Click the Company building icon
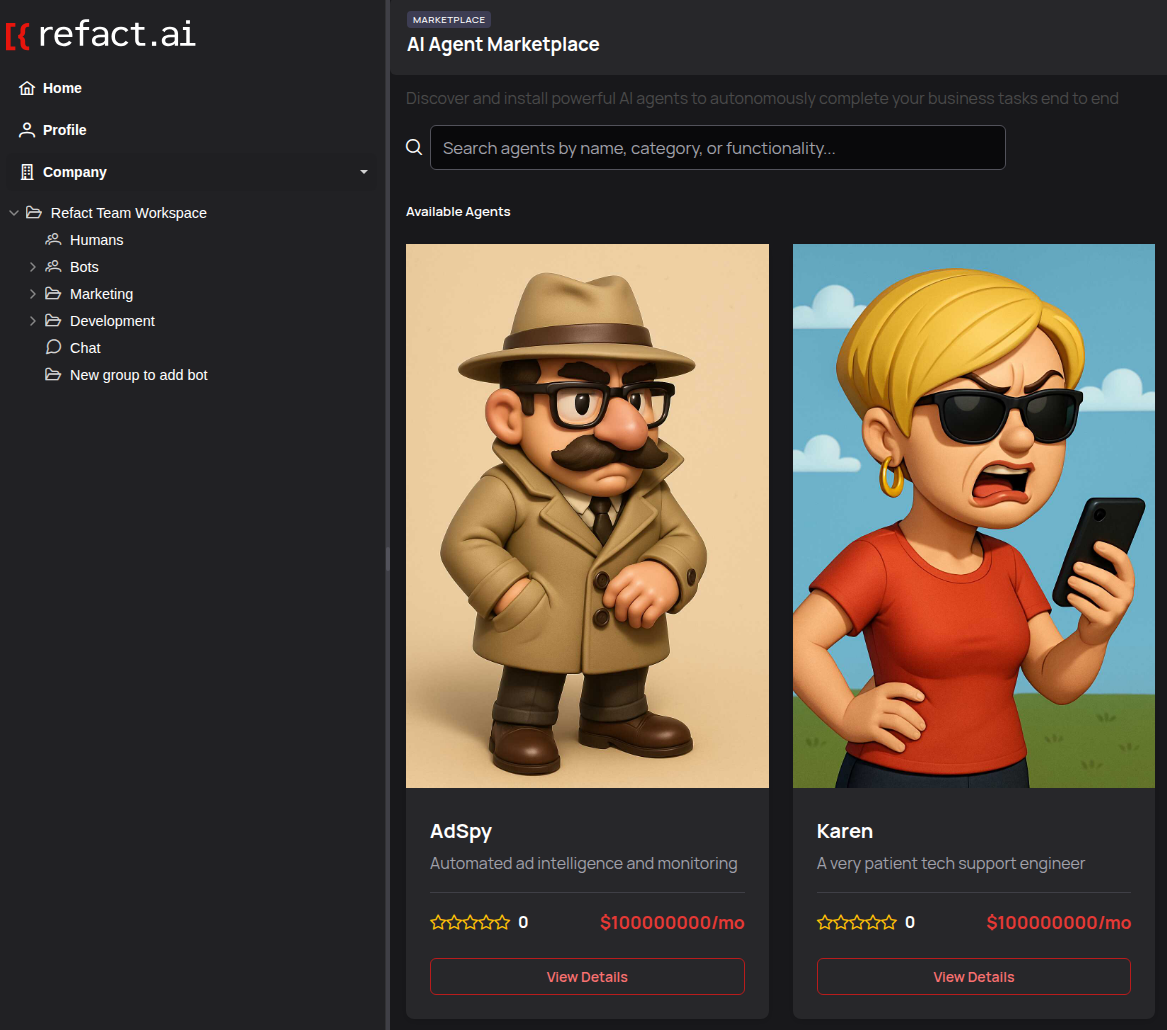 point(28,171)
